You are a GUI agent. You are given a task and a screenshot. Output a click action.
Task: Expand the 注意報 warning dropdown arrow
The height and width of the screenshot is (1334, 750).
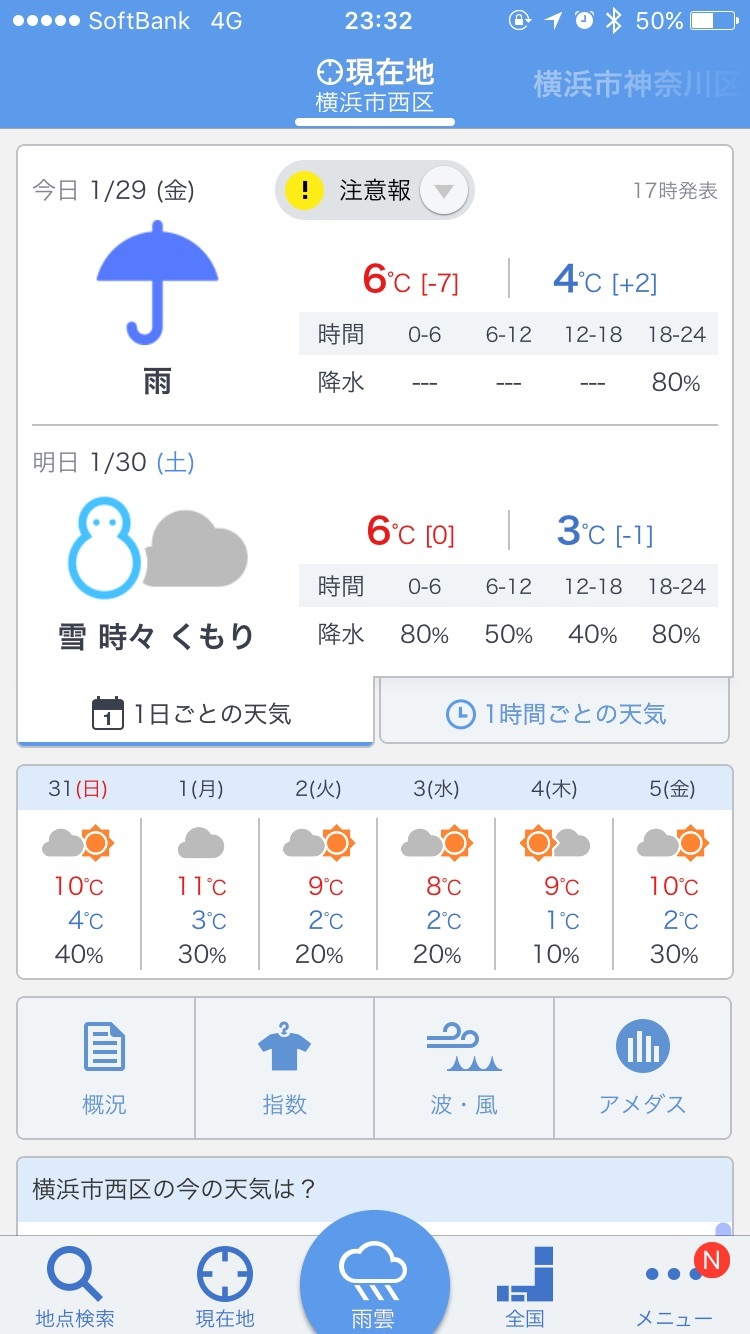pyautogui.click(x=444, y=190)
